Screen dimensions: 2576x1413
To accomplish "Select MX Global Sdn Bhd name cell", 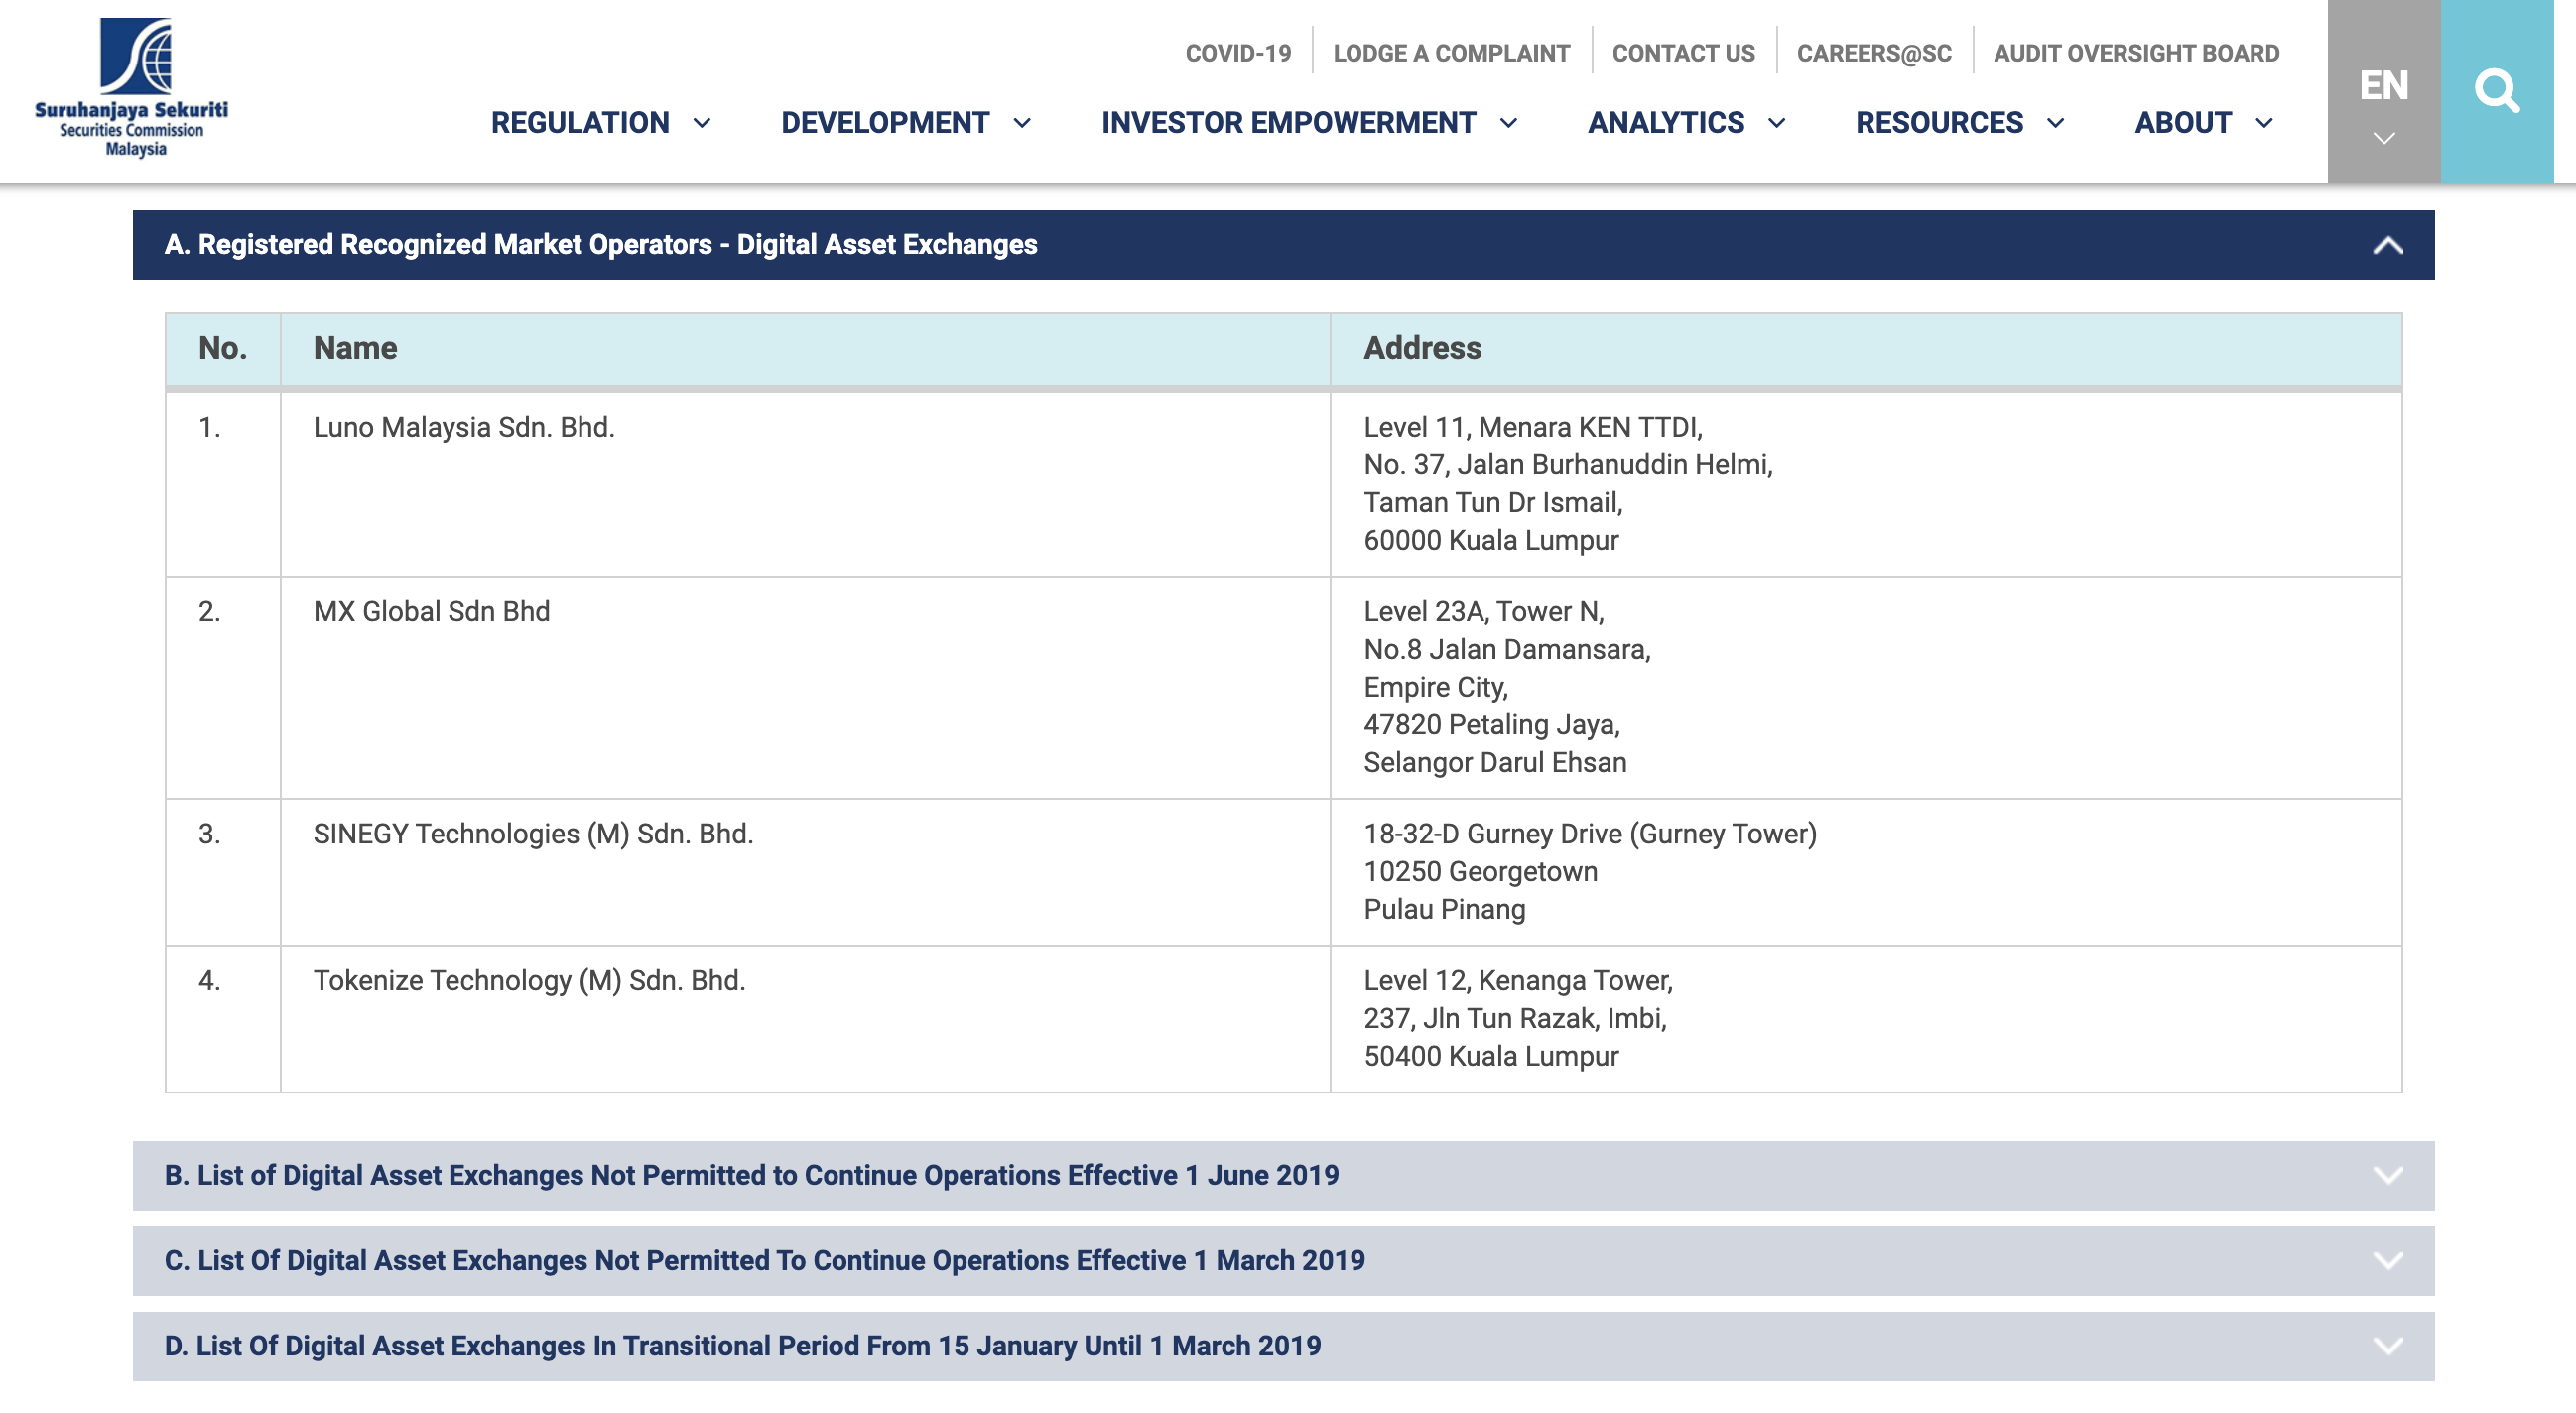I will point(805,687).
